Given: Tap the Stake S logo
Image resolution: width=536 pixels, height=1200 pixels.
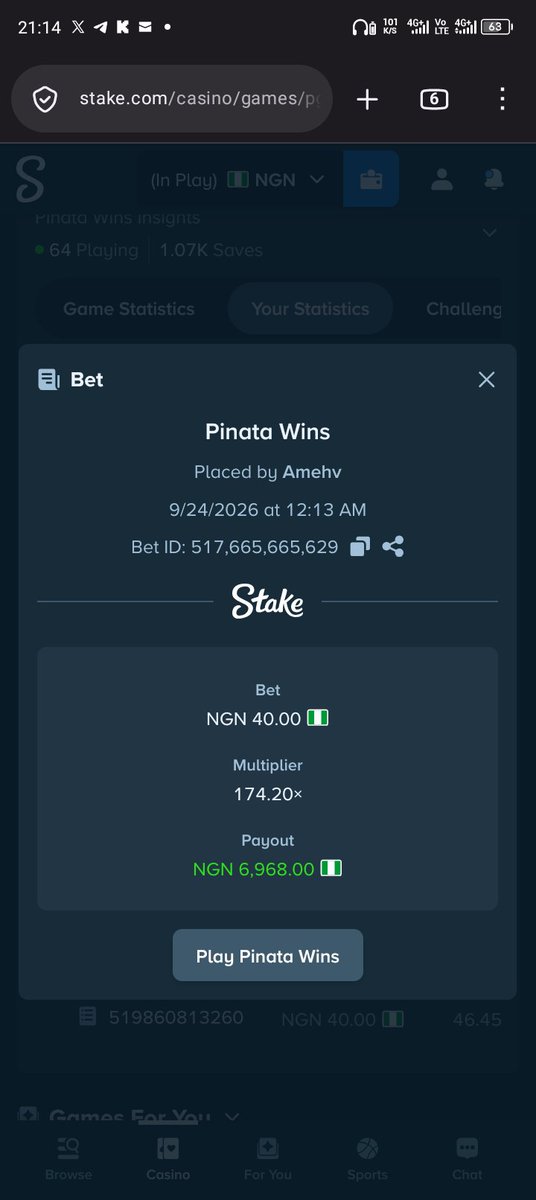Looking at the screenshot, I should point(31,179).
